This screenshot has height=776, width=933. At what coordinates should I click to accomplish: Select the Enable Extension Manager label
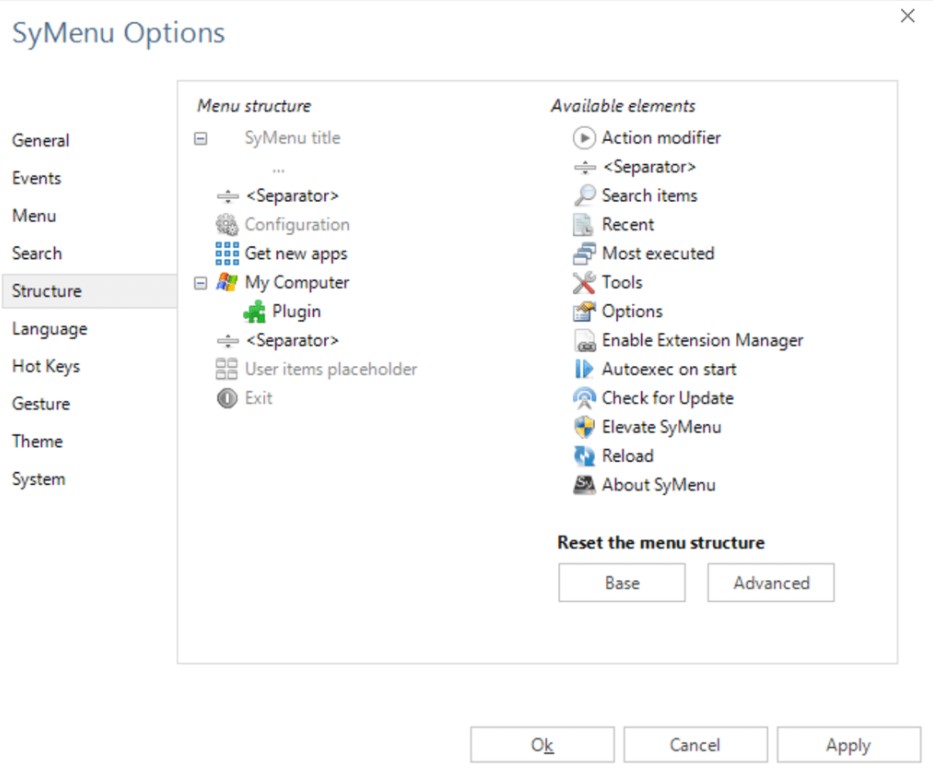pyautogui.click(x=702, y=340)
